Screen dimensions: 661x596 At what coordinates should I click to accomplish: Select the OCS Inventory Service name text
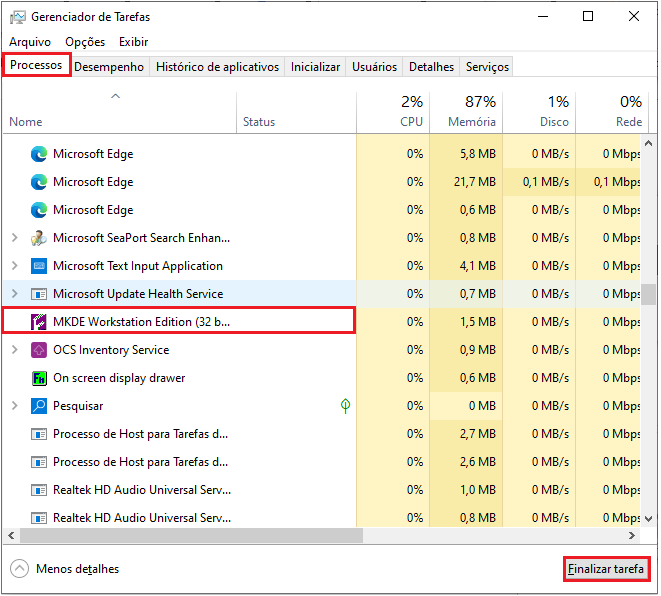(x=111, y=350)
